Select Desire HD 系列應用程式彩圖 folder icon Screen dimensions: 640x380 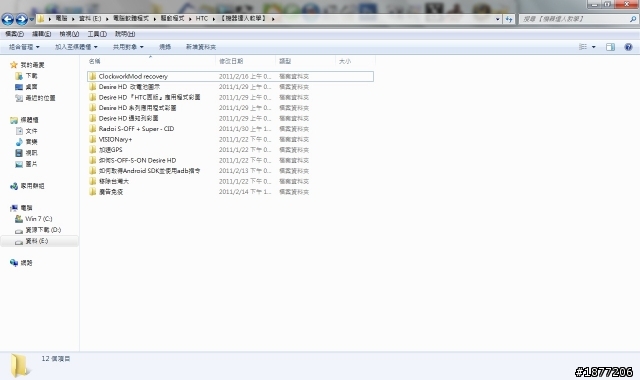[93, 108]
